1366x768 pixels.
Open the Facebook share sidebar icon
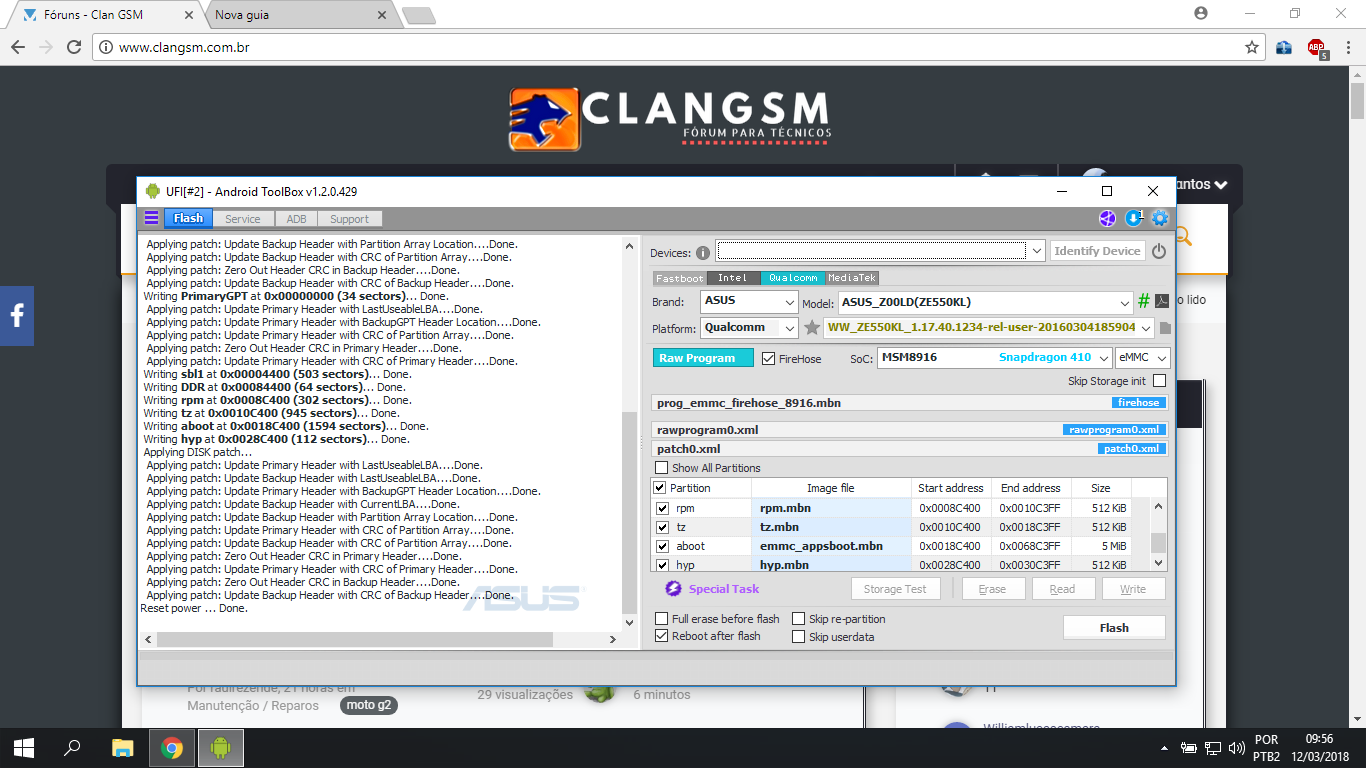(x=17, y=316)
